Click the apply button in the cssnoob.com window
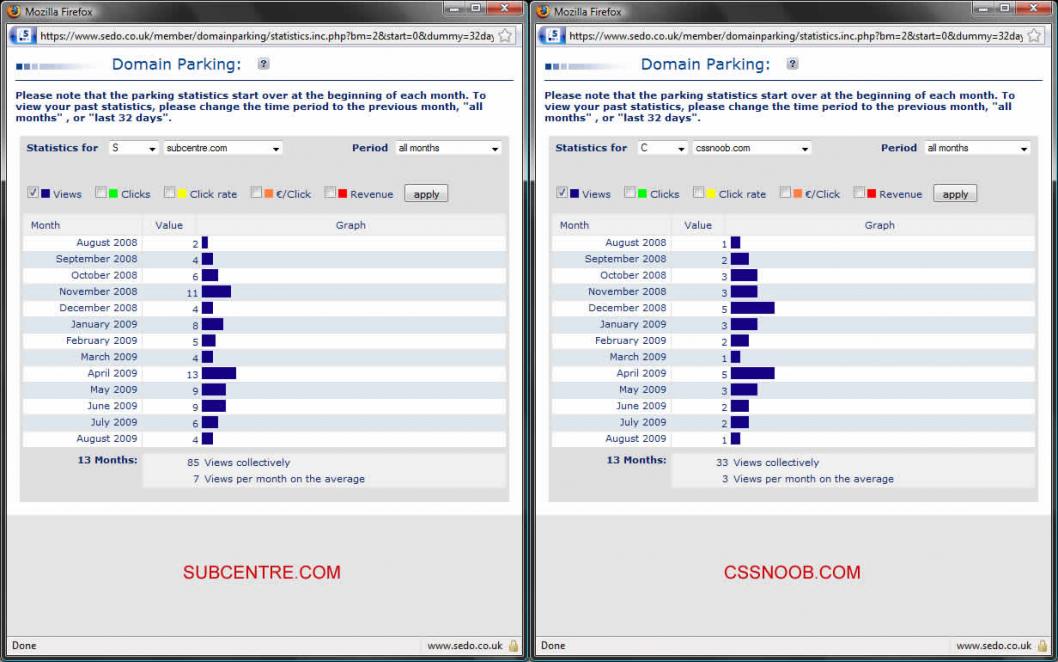Screen dimensions: 1058x662 [x=955, y=194]
